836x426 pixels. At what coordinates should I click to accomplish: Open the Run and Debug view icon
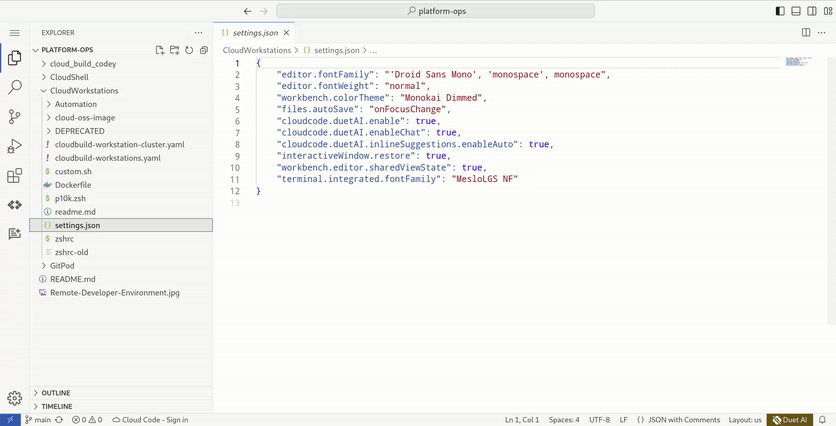tap(14, 146)
